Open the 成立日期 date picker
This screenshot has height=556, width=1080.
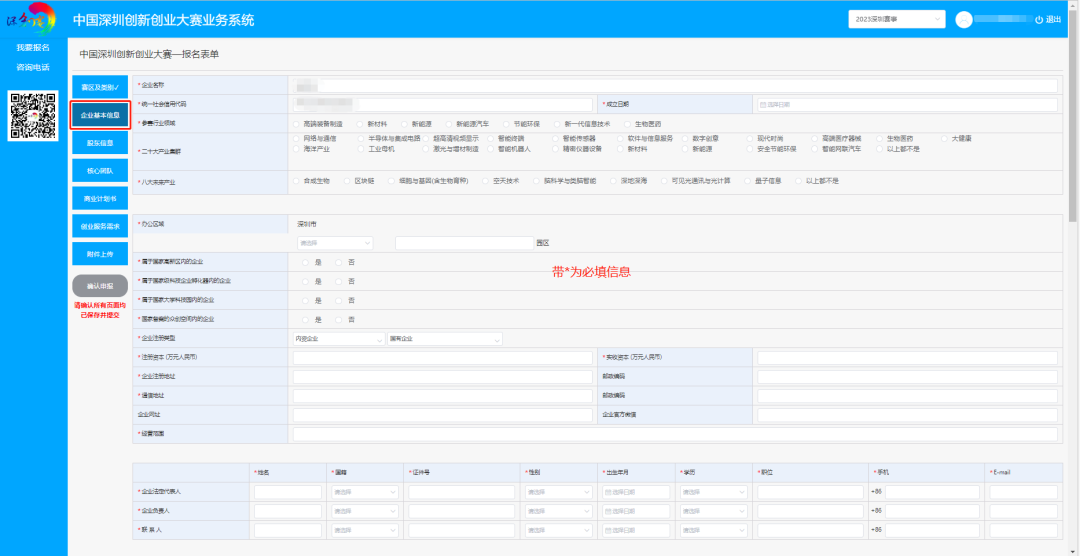tap(907, 105)
